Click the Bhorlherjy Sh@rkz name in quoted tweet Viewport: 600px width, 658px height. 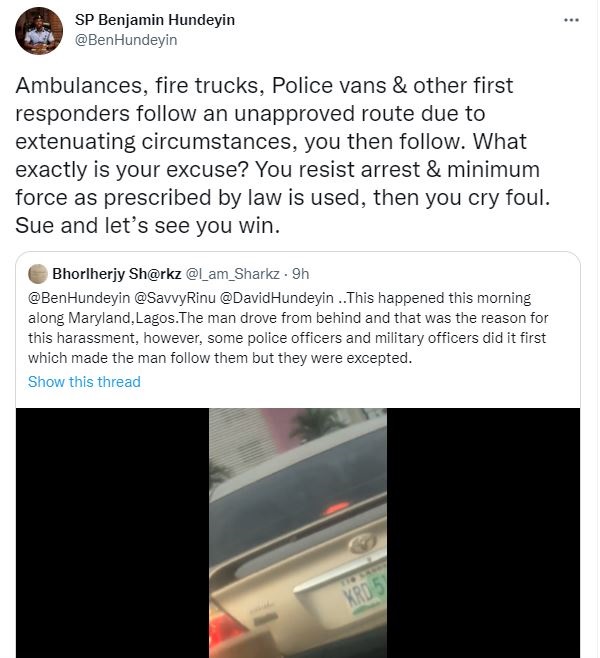click(x=117, y=274)
